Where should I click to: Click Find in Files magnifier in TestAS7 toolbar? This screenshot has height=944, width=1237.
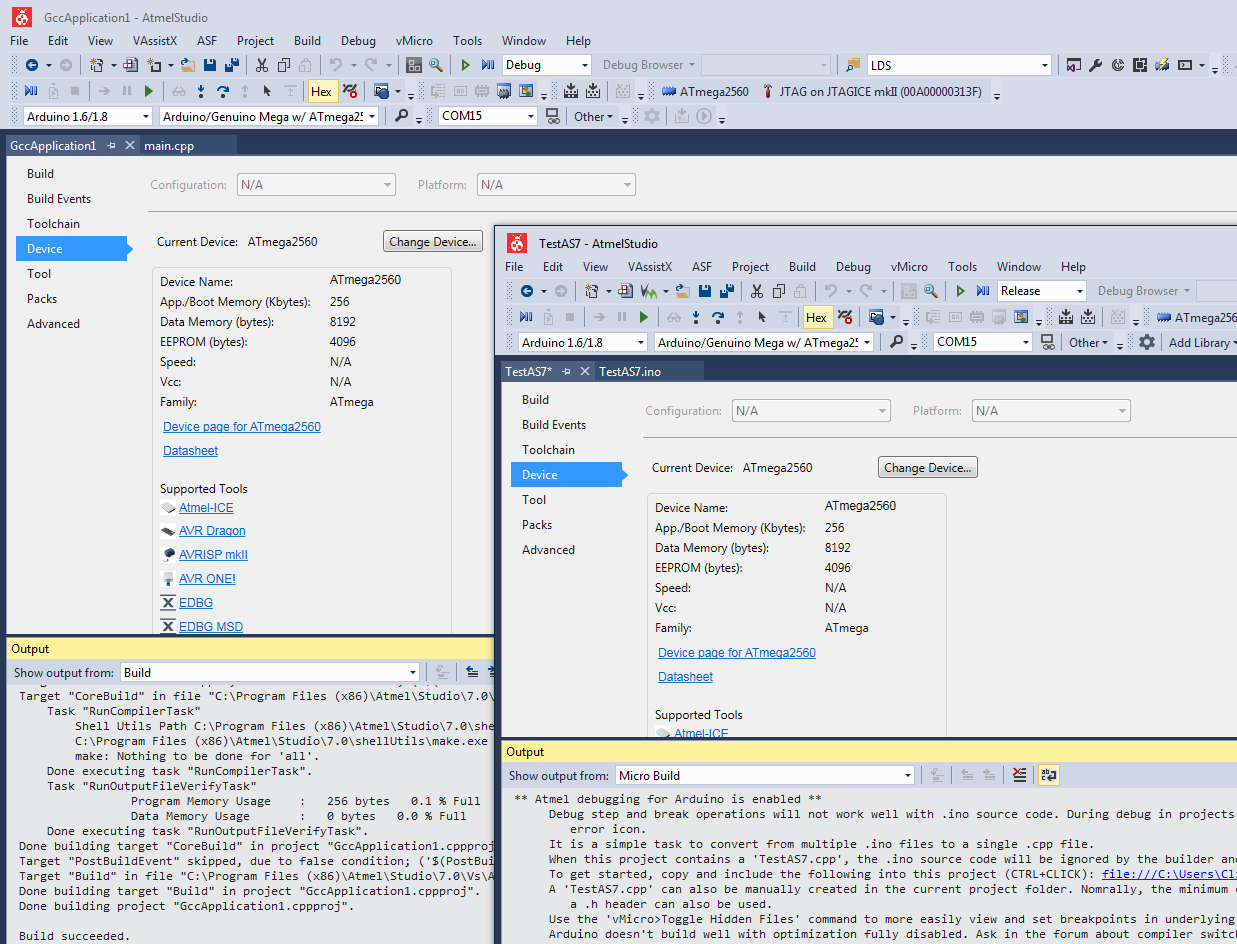click(931, 291)
